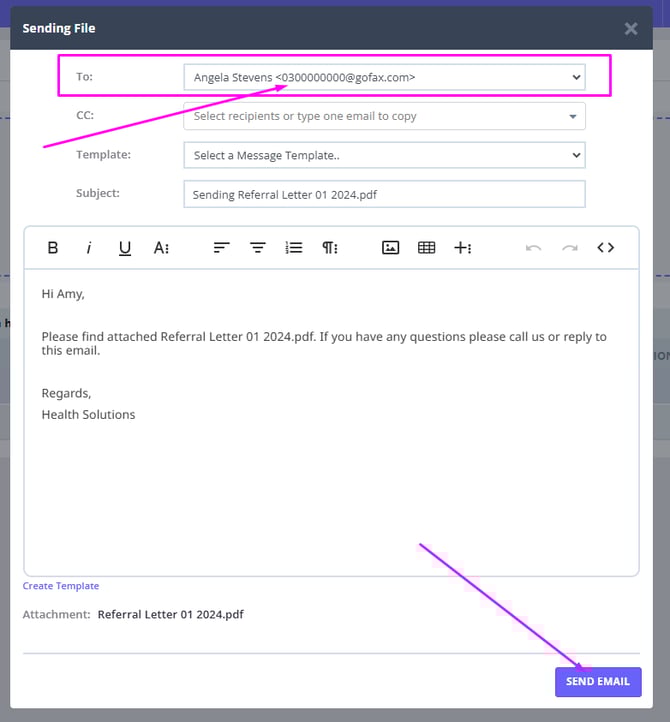The image size is (670, 722).
Task: Center align the message text
Action: [258, 248]
